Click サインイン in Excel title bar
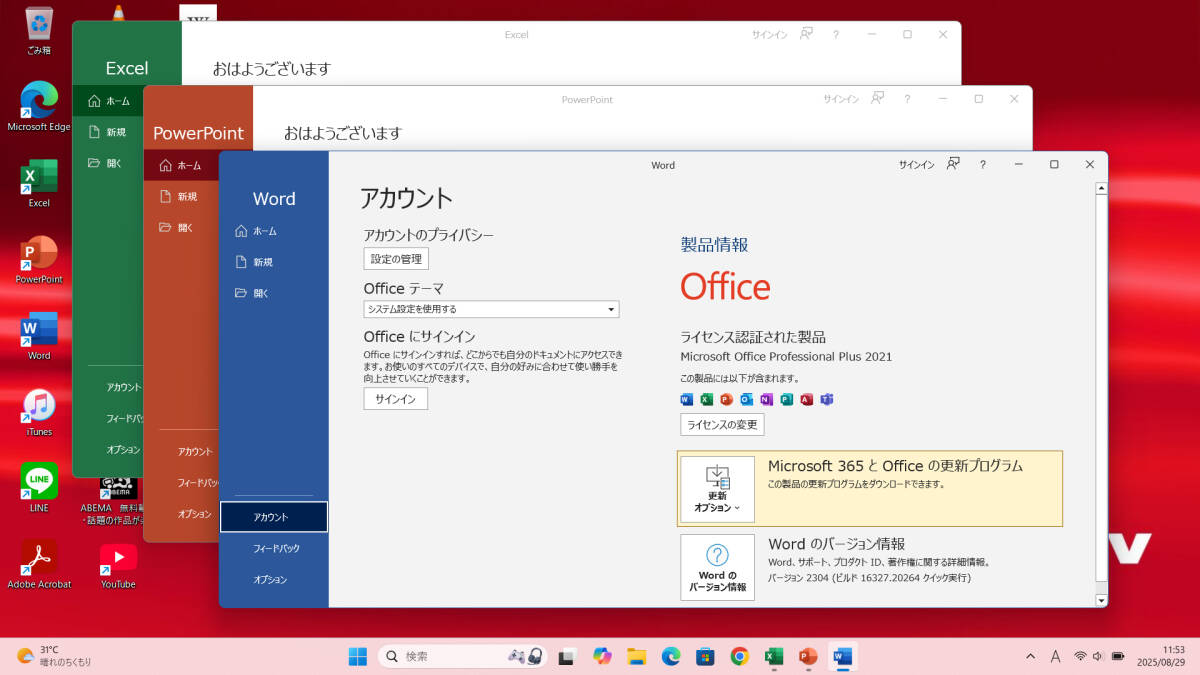Image resolution: width=1200 pixels, height=675 pixels. pyautogui.click(x=770, y=35)
